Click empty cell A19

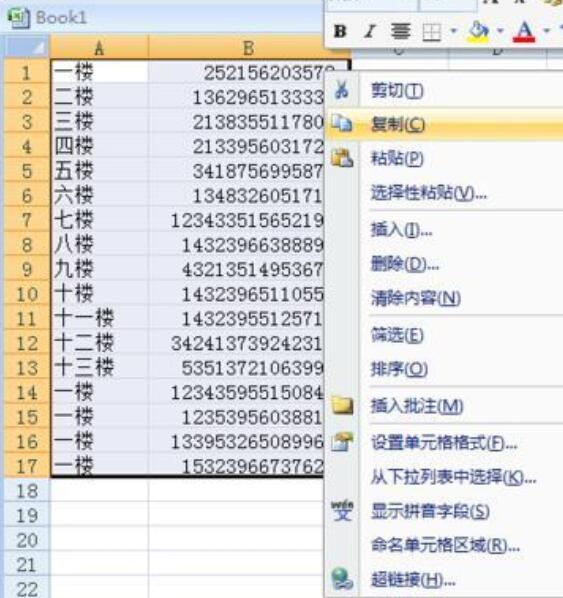click(x=99, y=515)
